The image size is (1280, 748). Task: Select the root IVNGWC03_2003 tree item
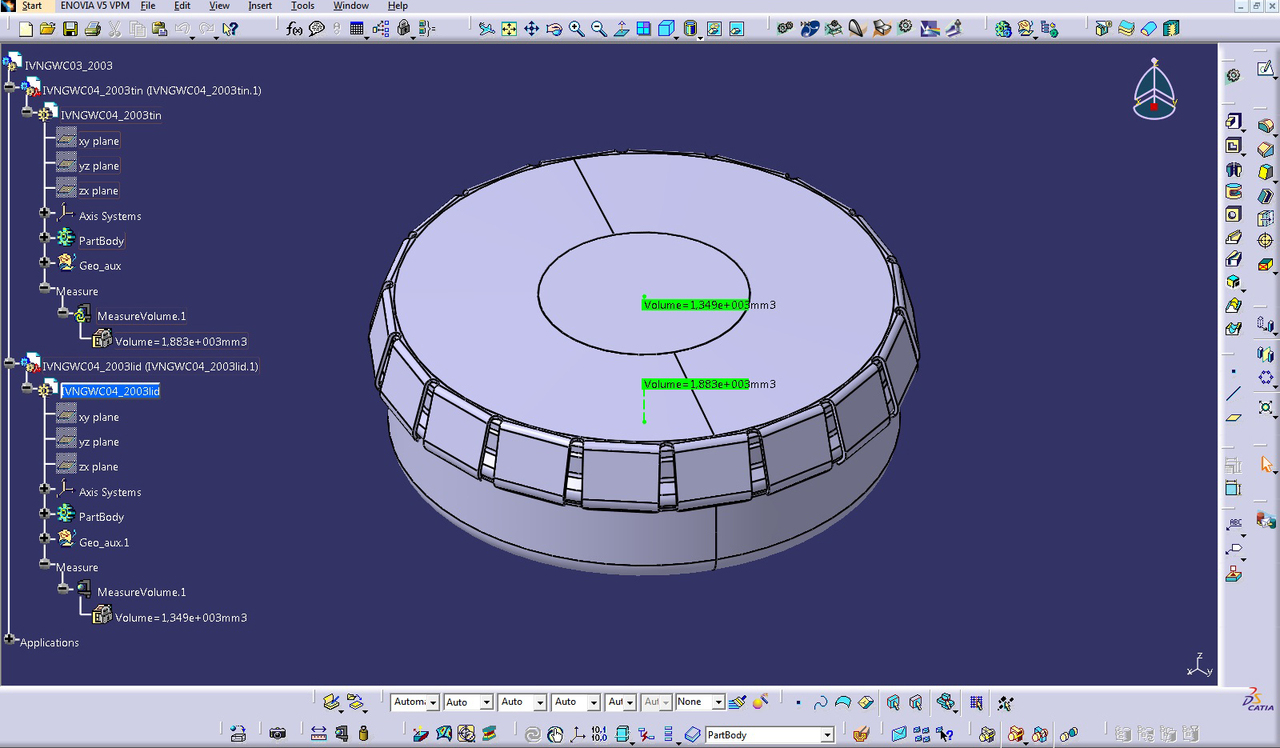coord(69,66)
